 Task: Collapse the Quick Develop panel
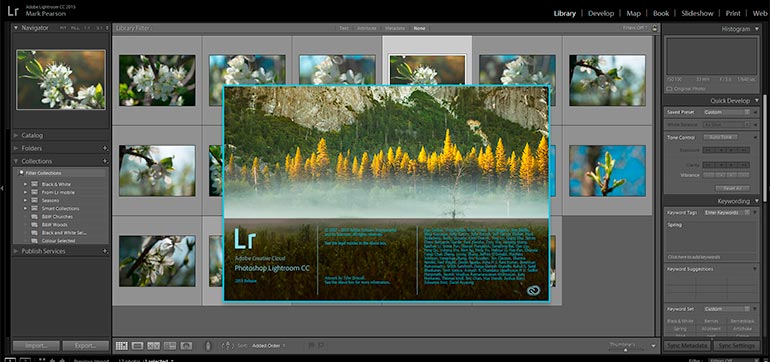click(x=756, y=101)
